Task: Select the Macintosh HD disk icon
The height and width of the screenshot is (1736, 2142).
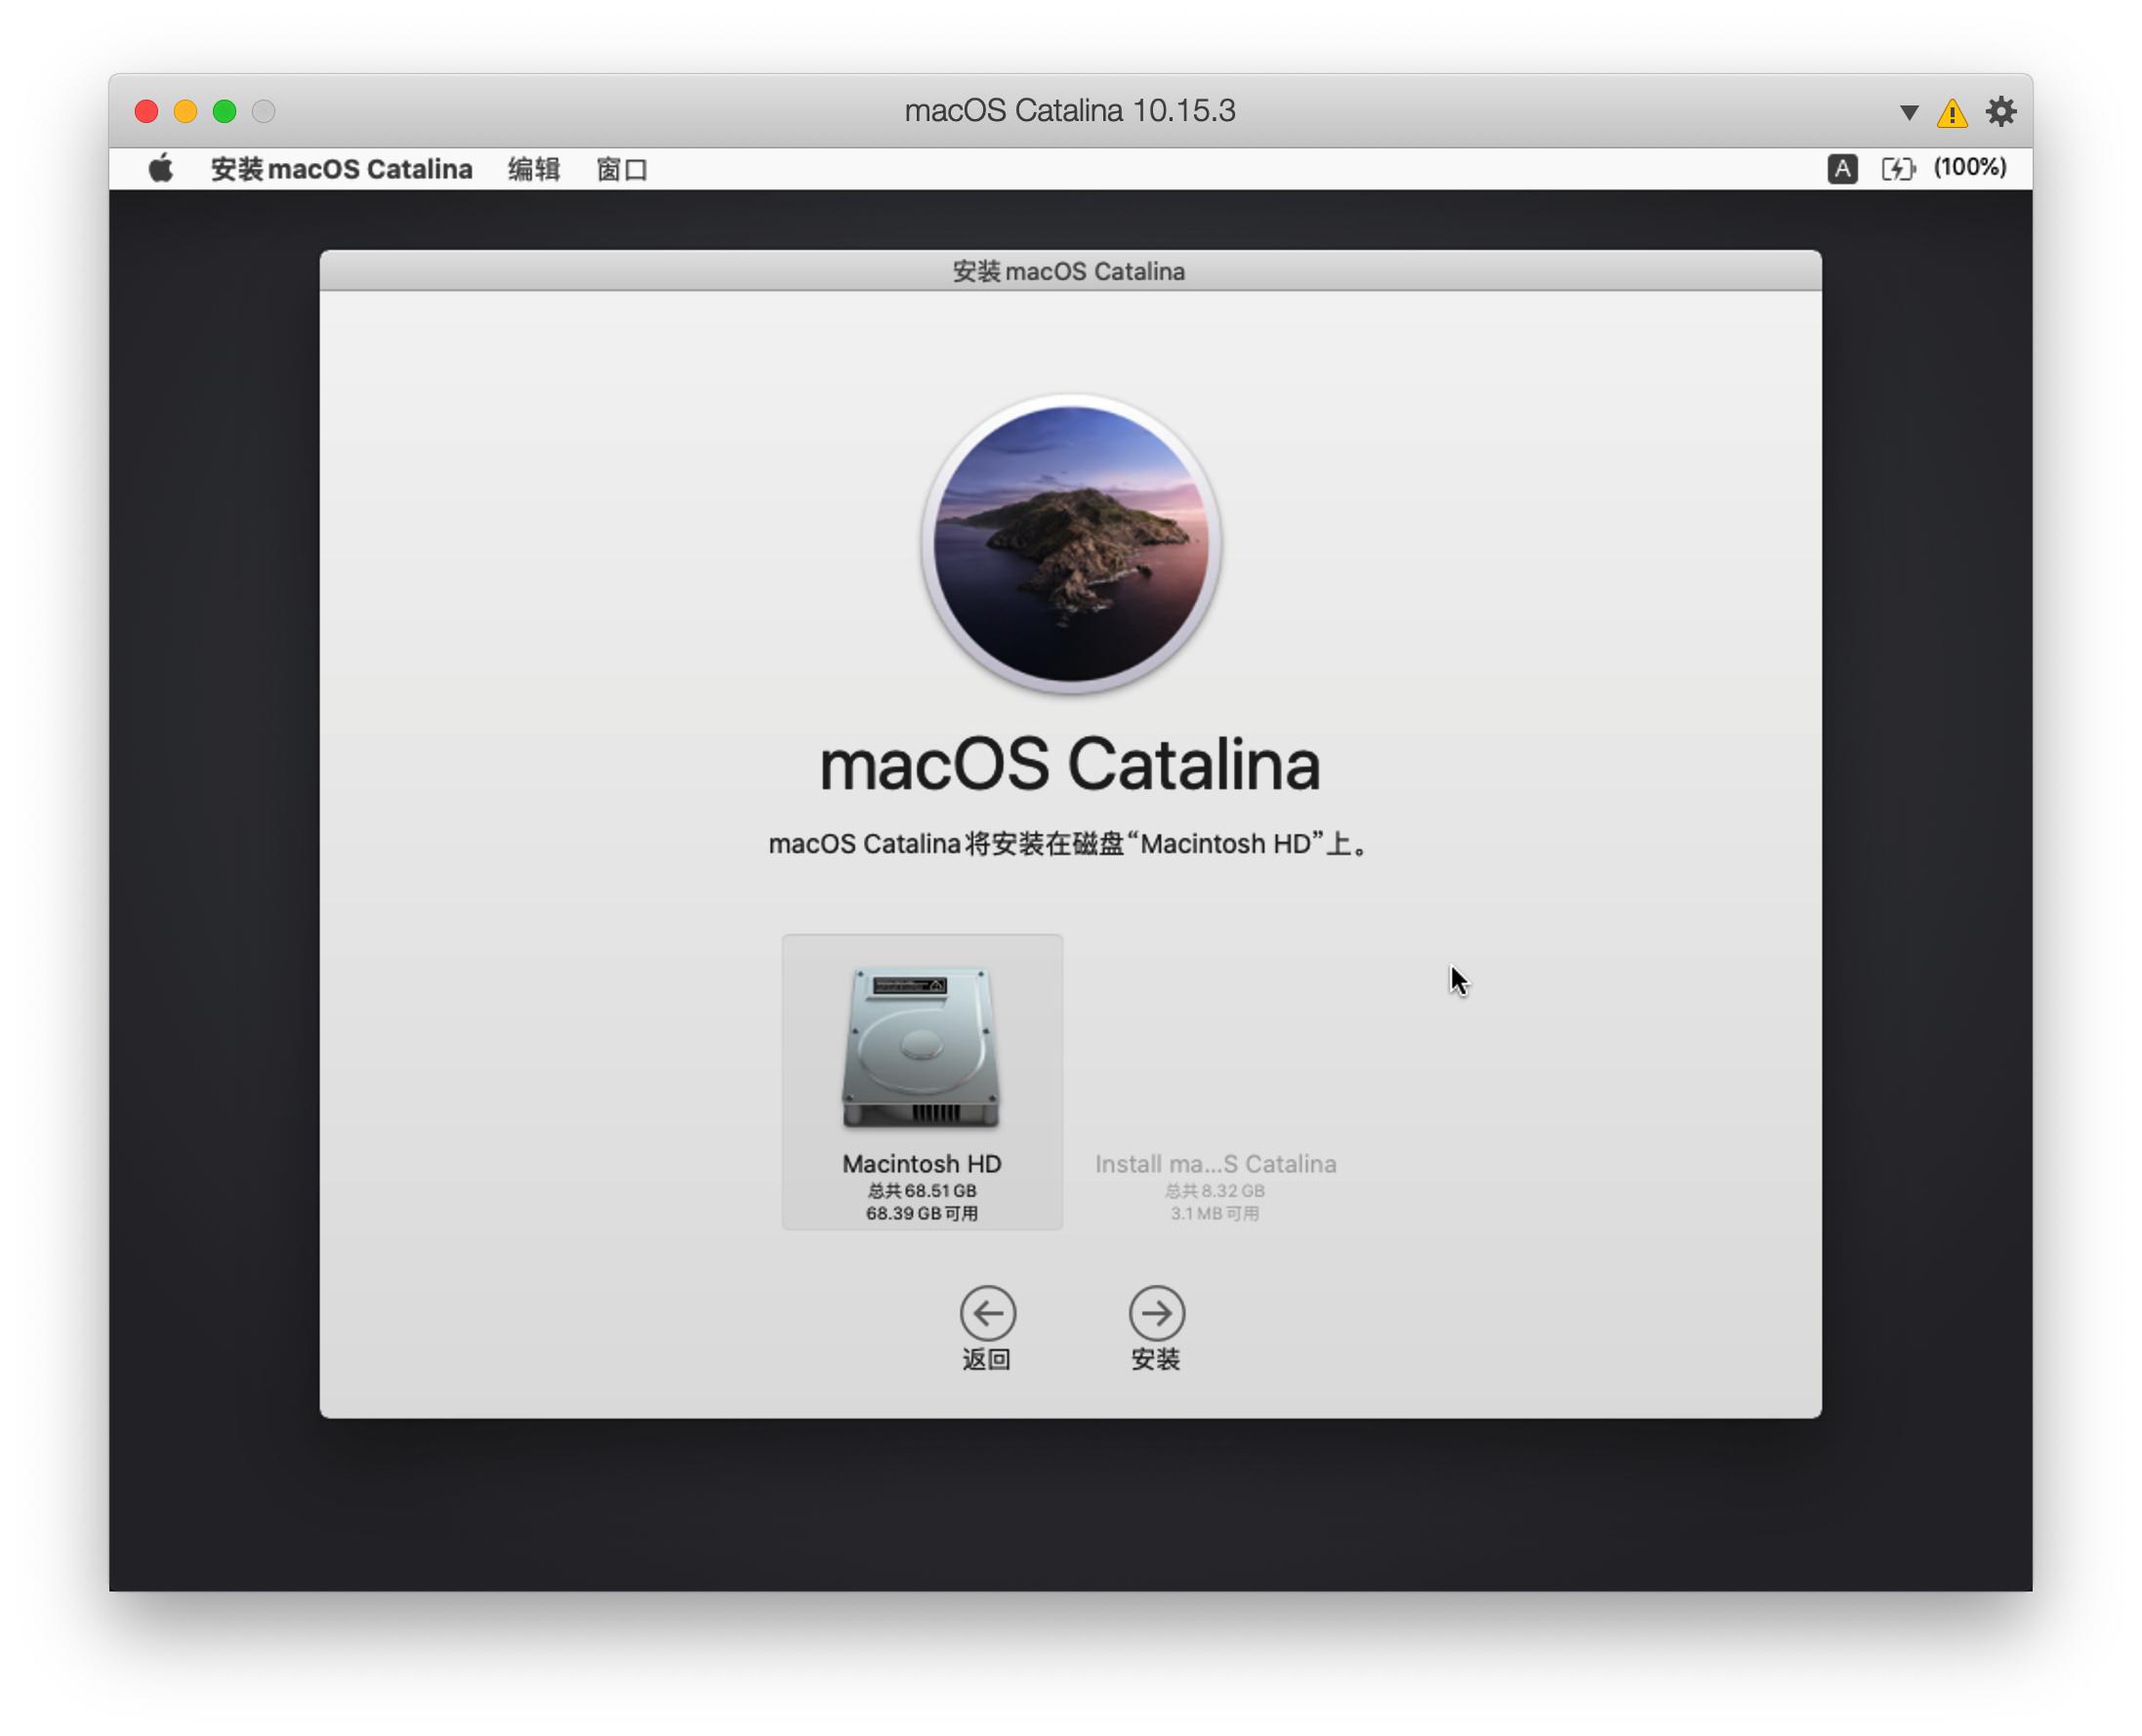Action: pyautogui.click(x=921, y=1047)
